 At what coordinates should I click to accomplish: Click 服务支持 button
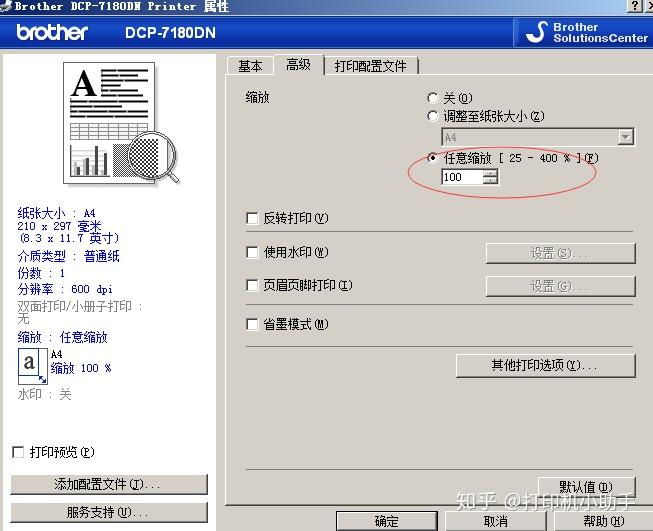click(109, 512)
